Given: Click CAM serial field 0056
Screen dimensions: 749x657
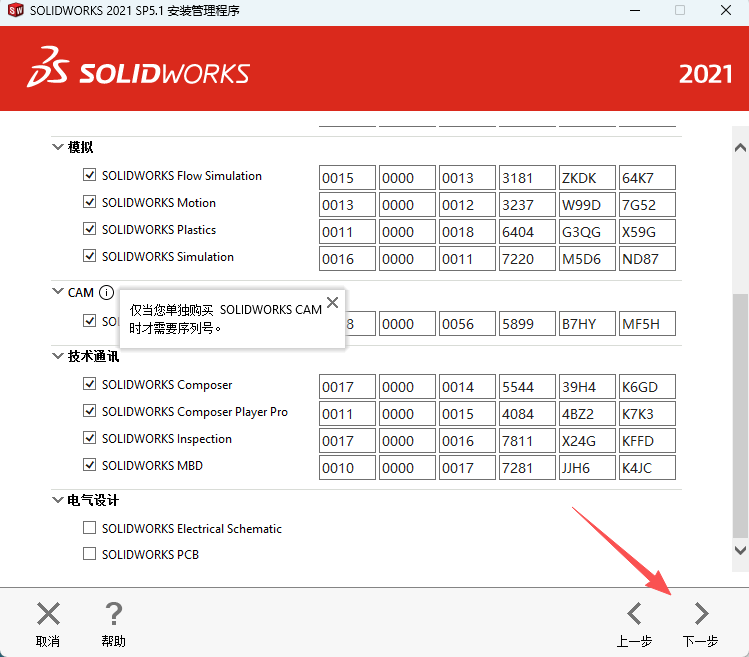Looking at the screenshot, I should click(467, 323).
